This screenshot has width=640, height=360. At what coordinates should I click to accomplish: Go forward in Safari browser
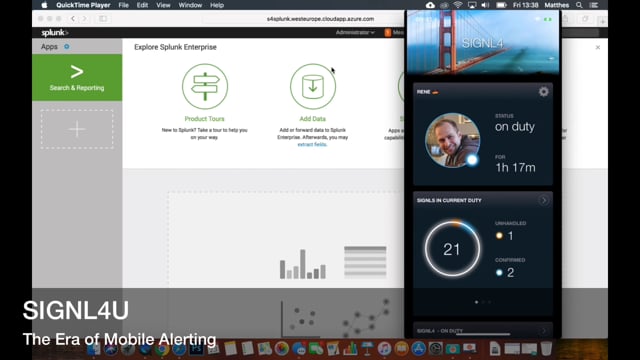pyautogui.click(x=84, y=19)
